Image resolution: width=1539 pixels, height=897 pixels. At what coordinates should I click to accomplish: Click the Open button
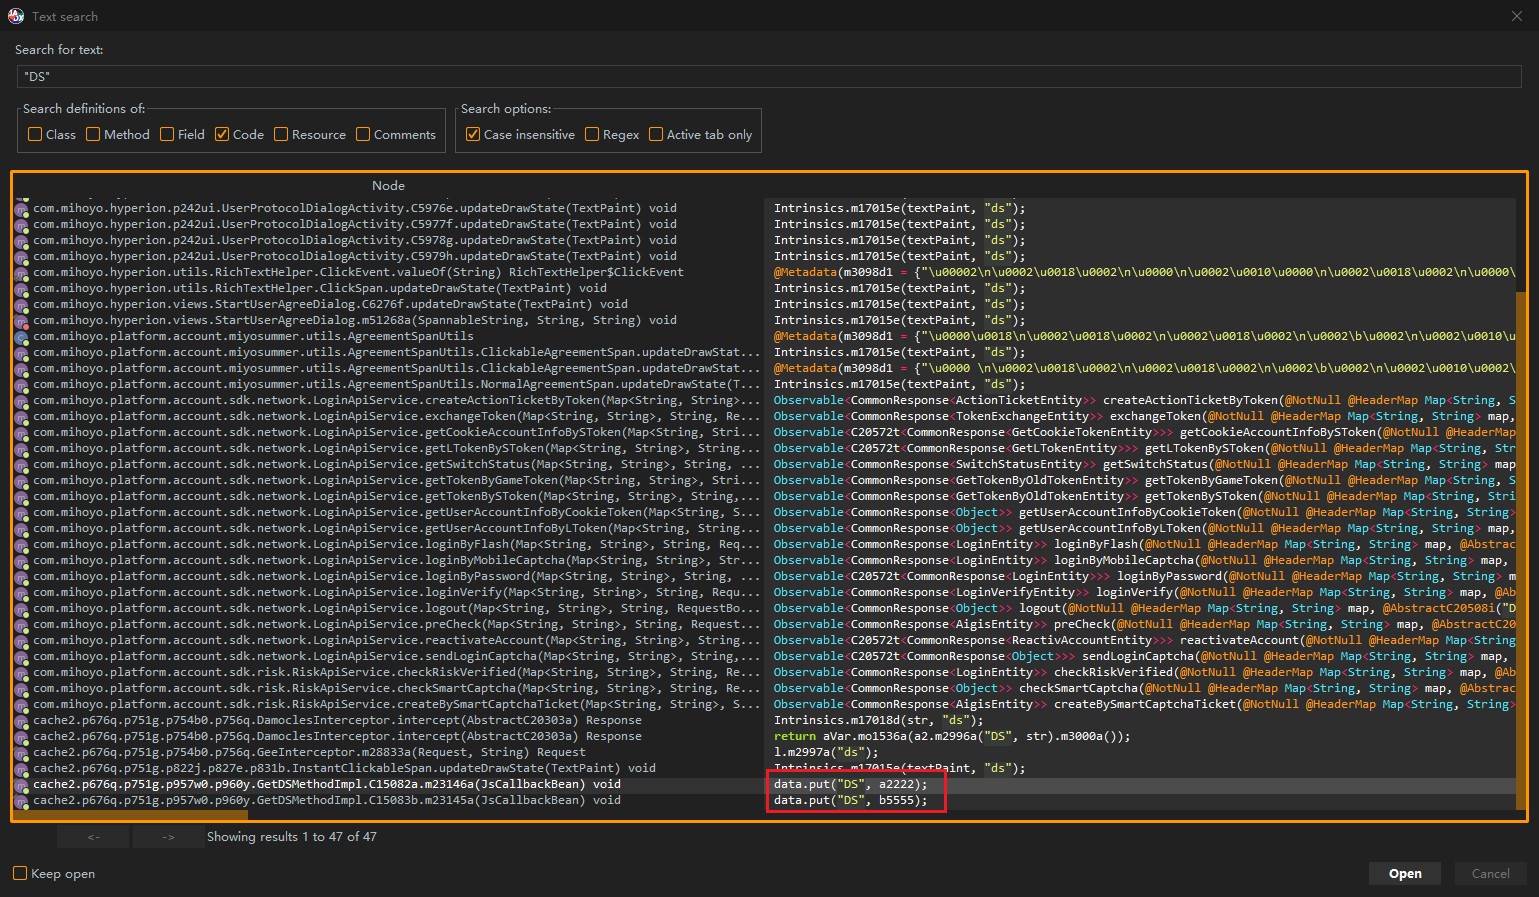tap(1405, 873)
